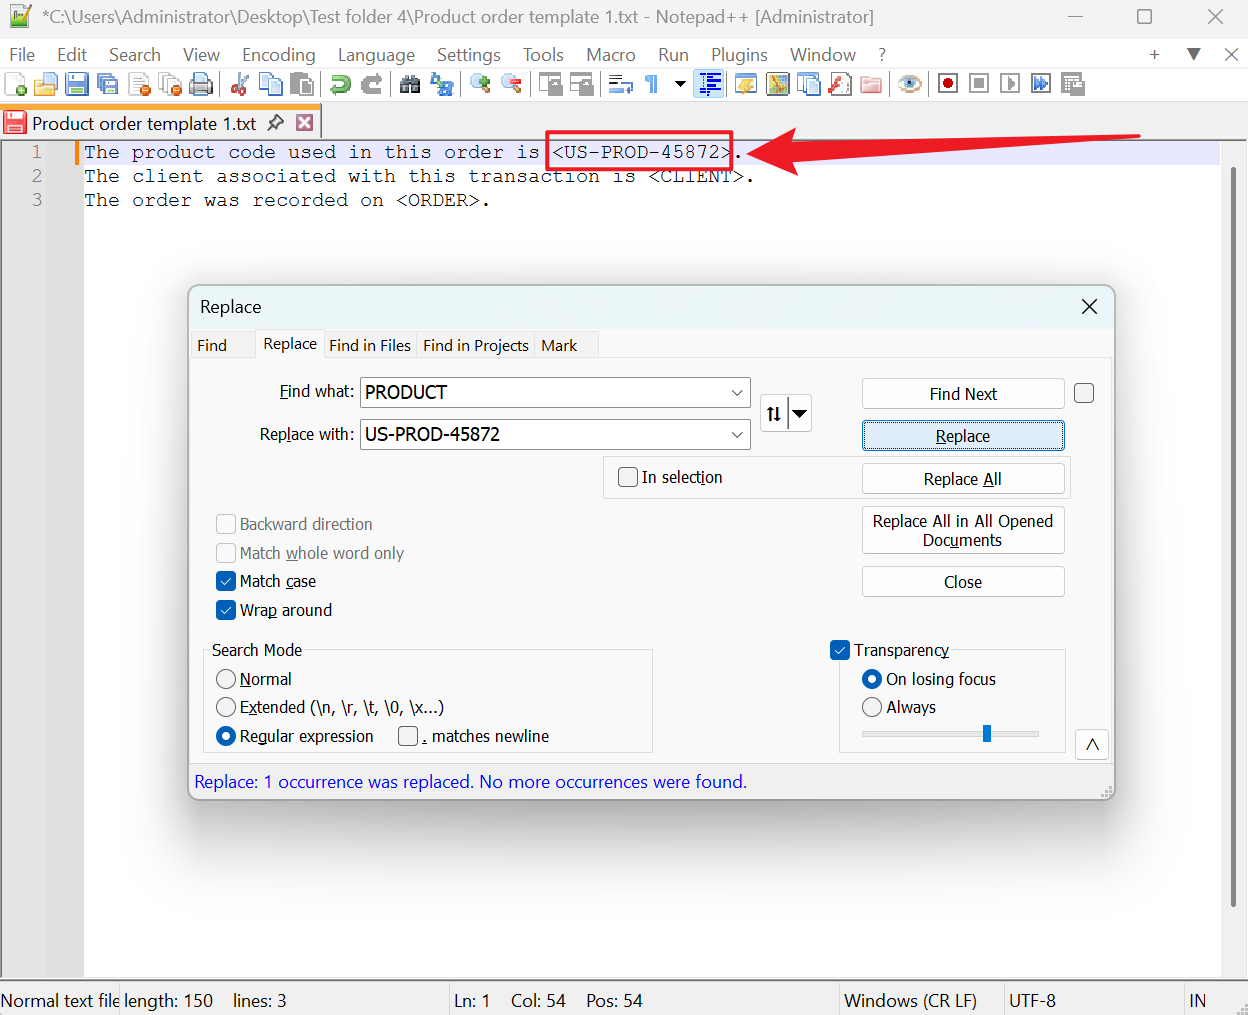This screenshot has height=1015, width=1248.
Task: Click the Zoom In magnifier icon
Action: (480, 84)
